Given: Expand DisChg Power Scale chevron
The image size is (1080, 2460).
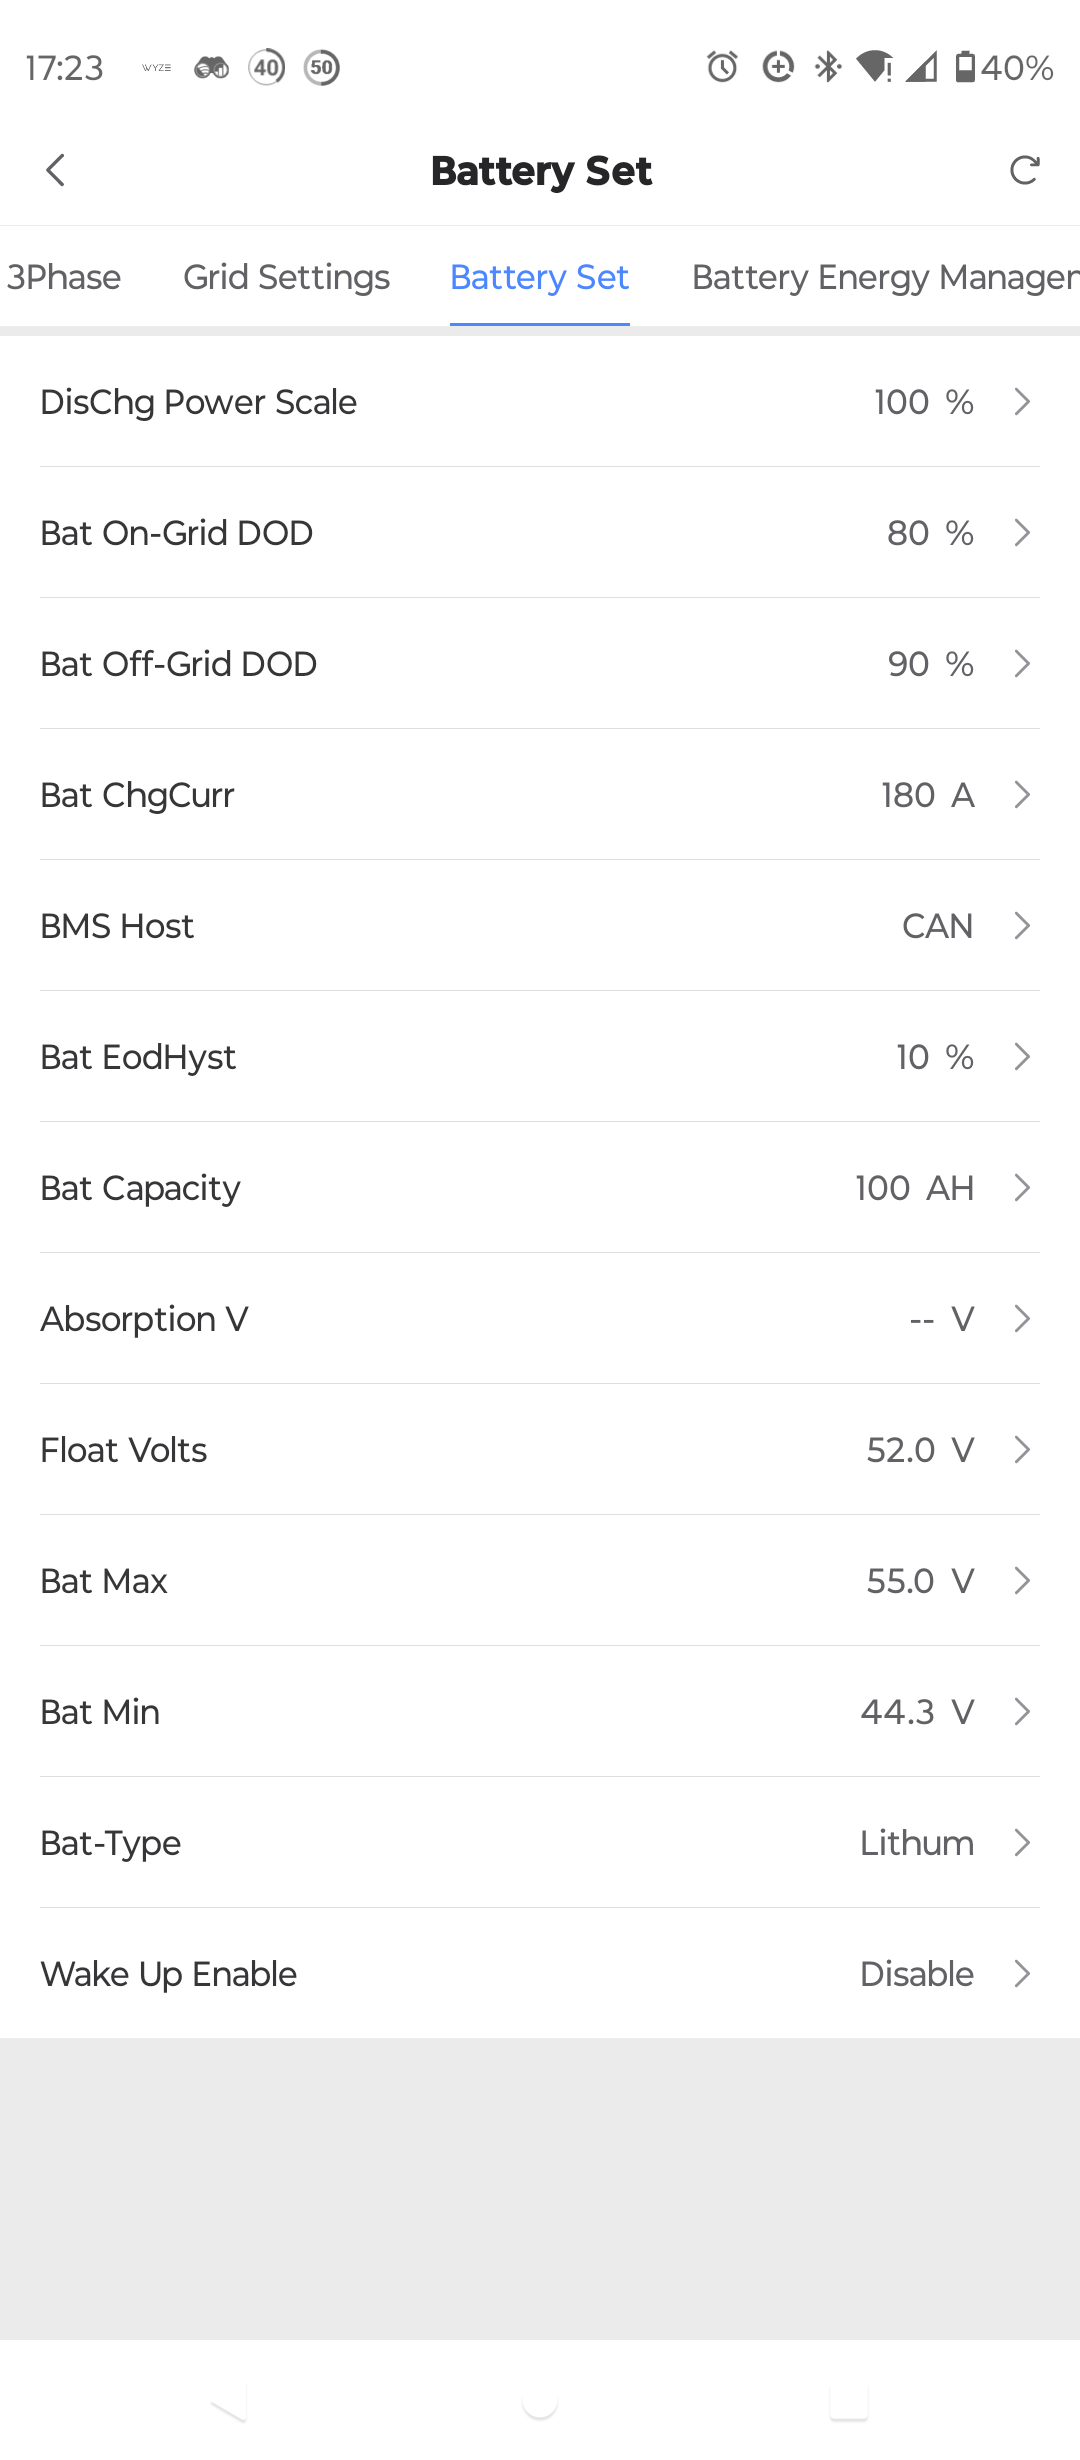Looking at the screenshot, I should coord(1022,402).
